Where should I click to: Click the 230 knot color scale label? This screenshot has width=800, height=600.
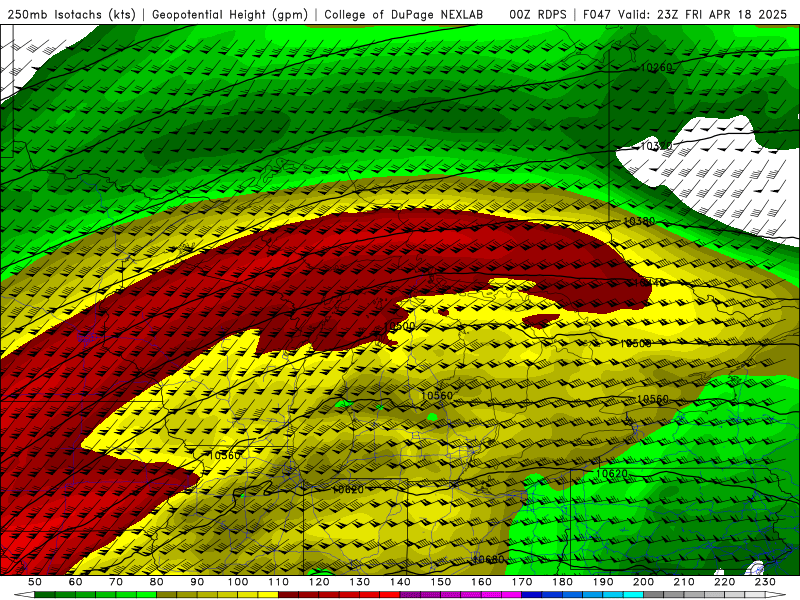(765, 582)
